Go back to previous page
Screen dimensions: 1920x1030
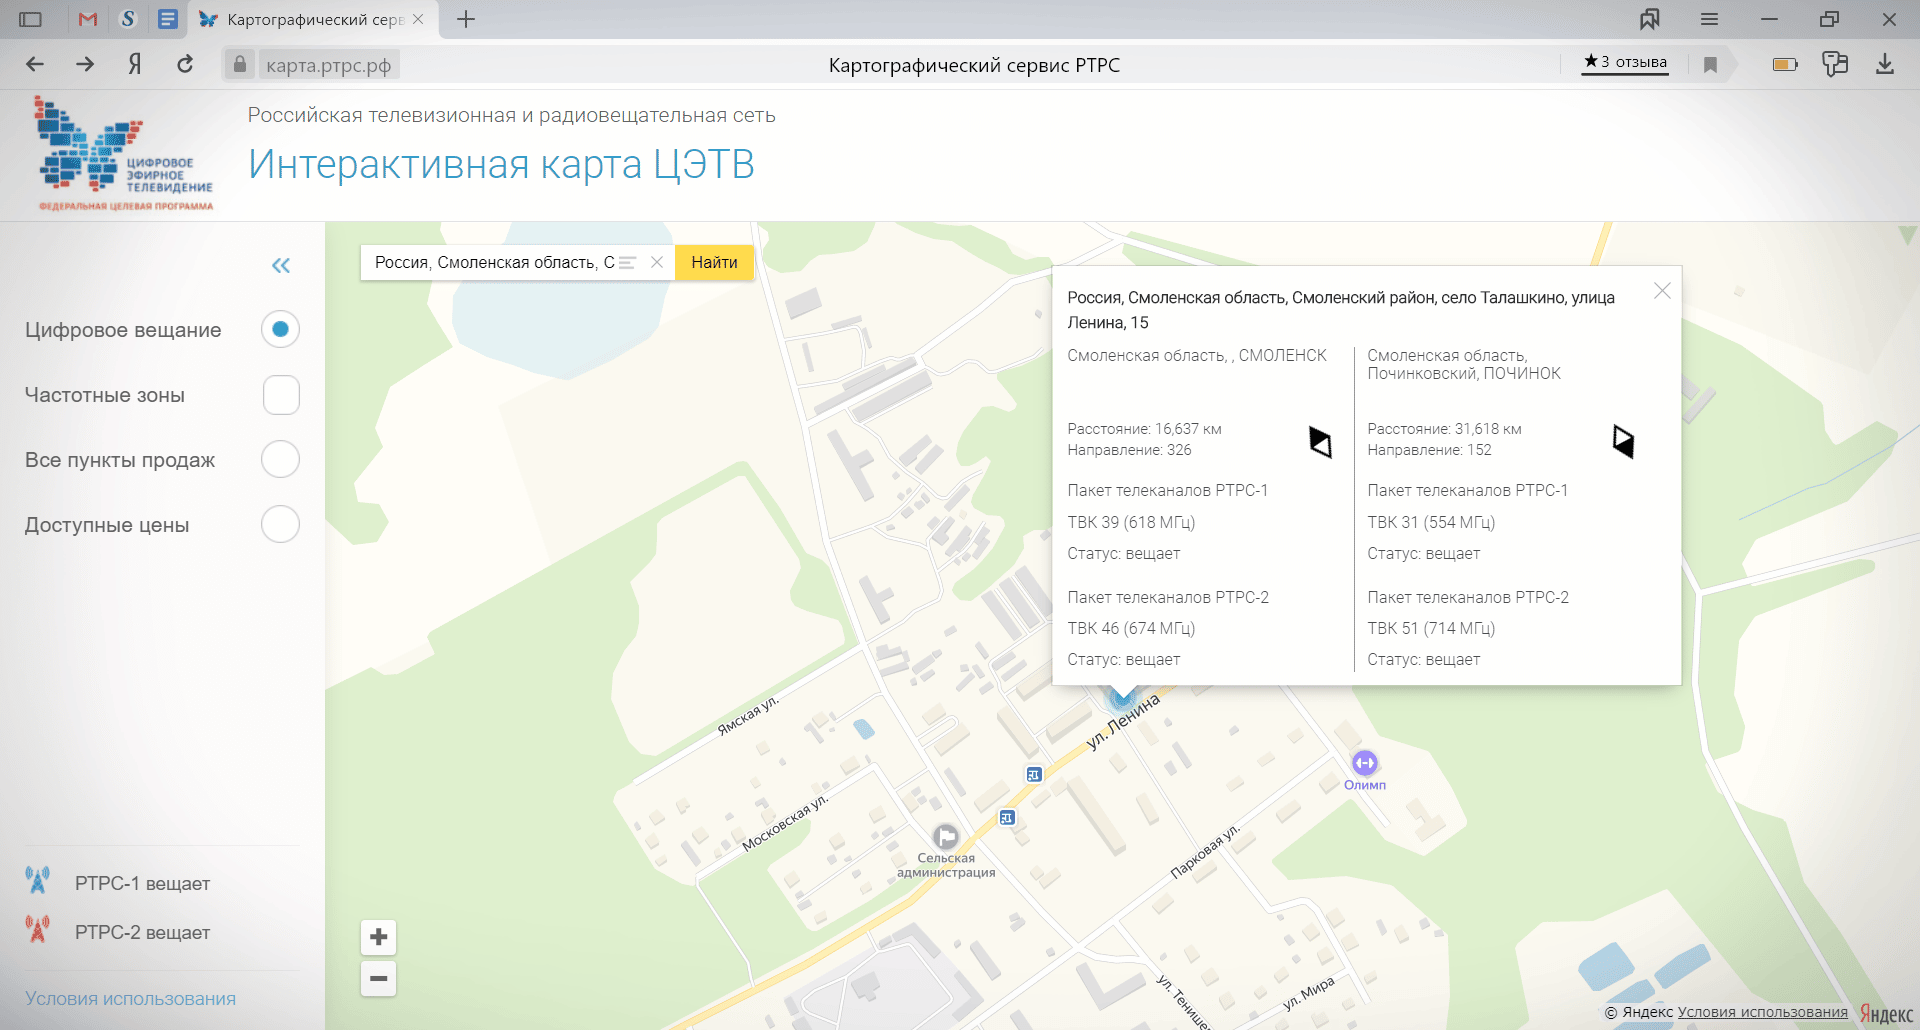click(35, 64)
